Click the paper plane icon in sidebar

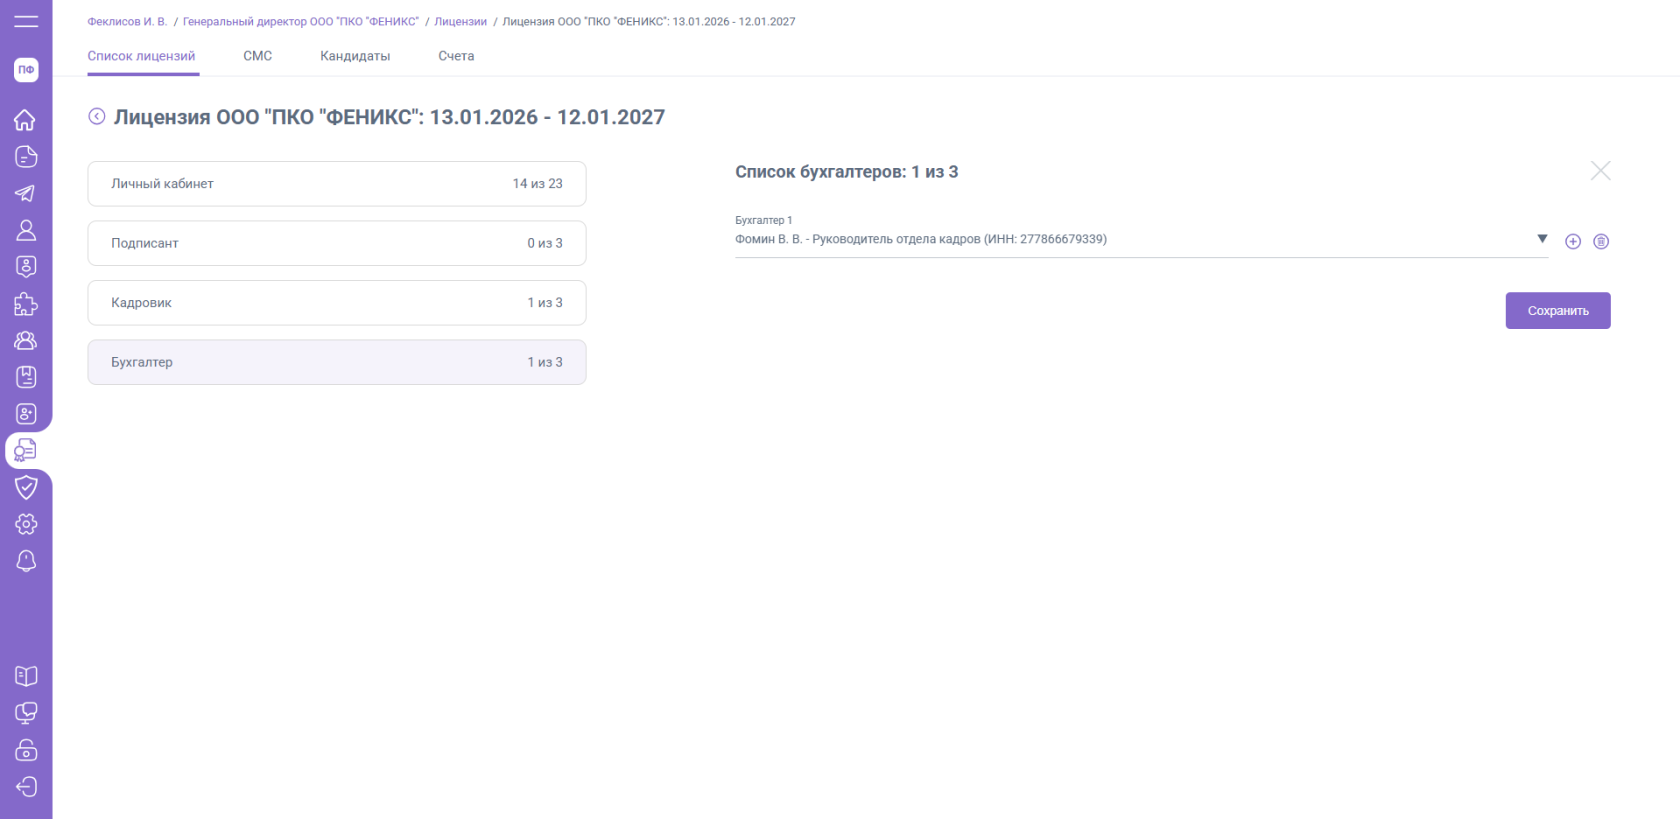(x=25, y=193)
